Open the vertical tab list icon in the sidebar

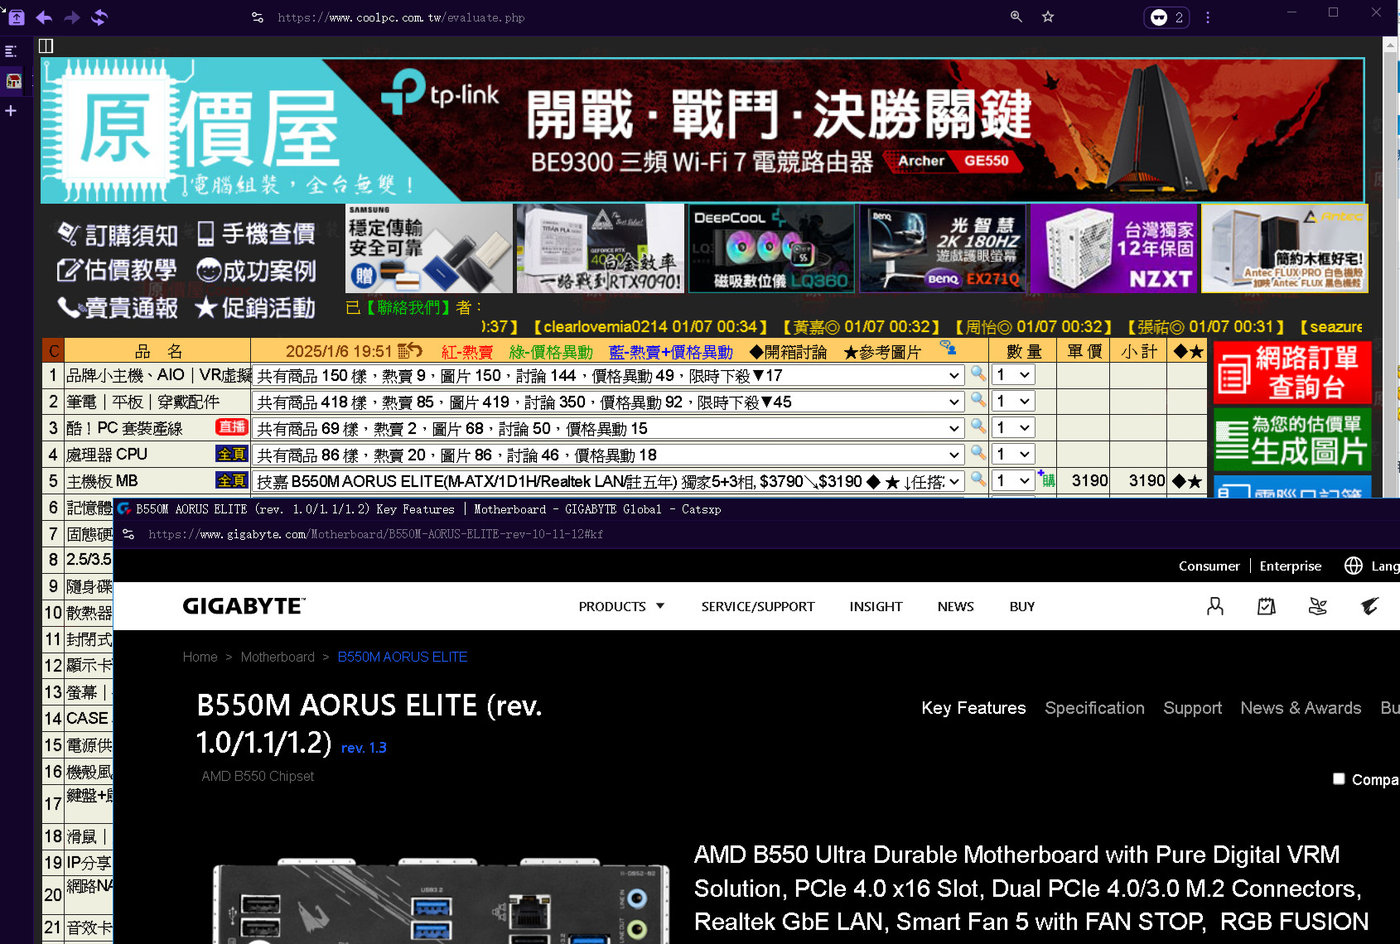point(12,51)
